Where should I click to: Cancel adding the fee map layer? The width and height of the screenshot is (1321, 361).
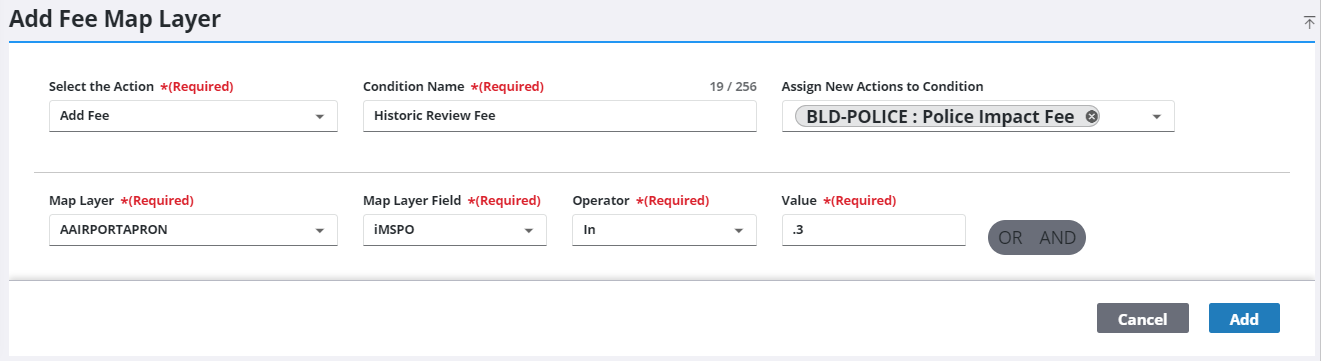1142,319
